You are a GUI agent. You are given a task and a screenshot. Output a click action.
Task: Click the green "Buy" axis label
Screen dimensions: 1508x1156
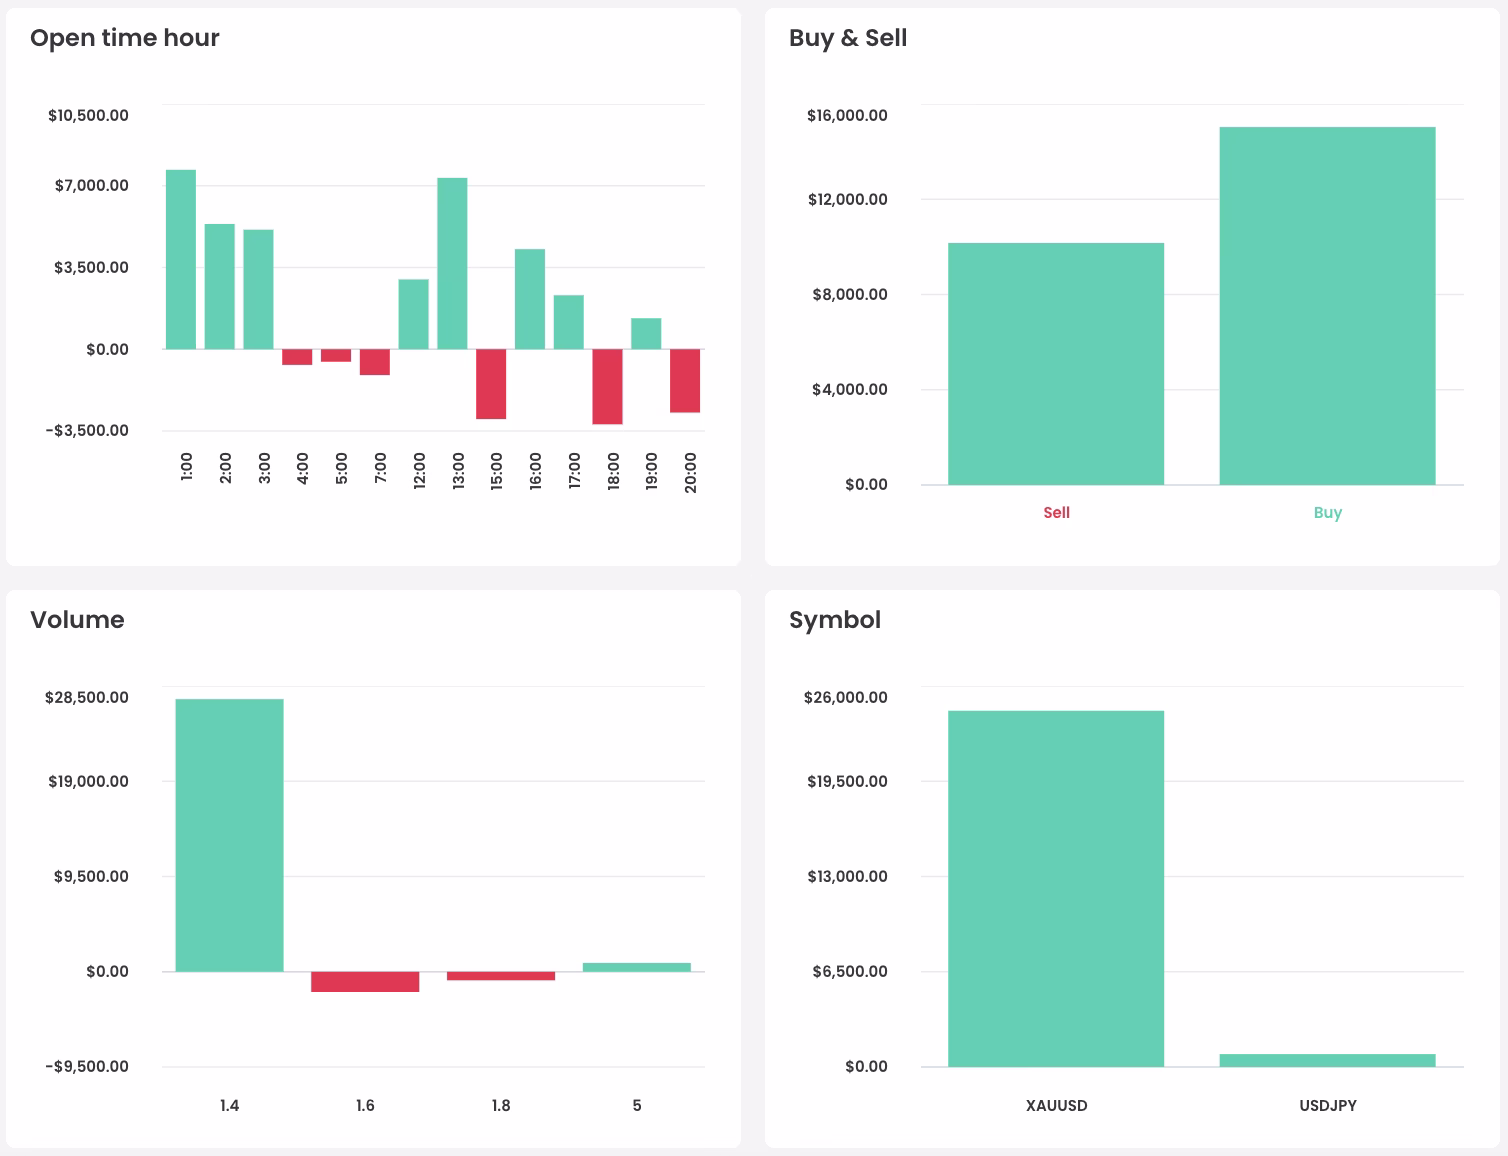1328,512
